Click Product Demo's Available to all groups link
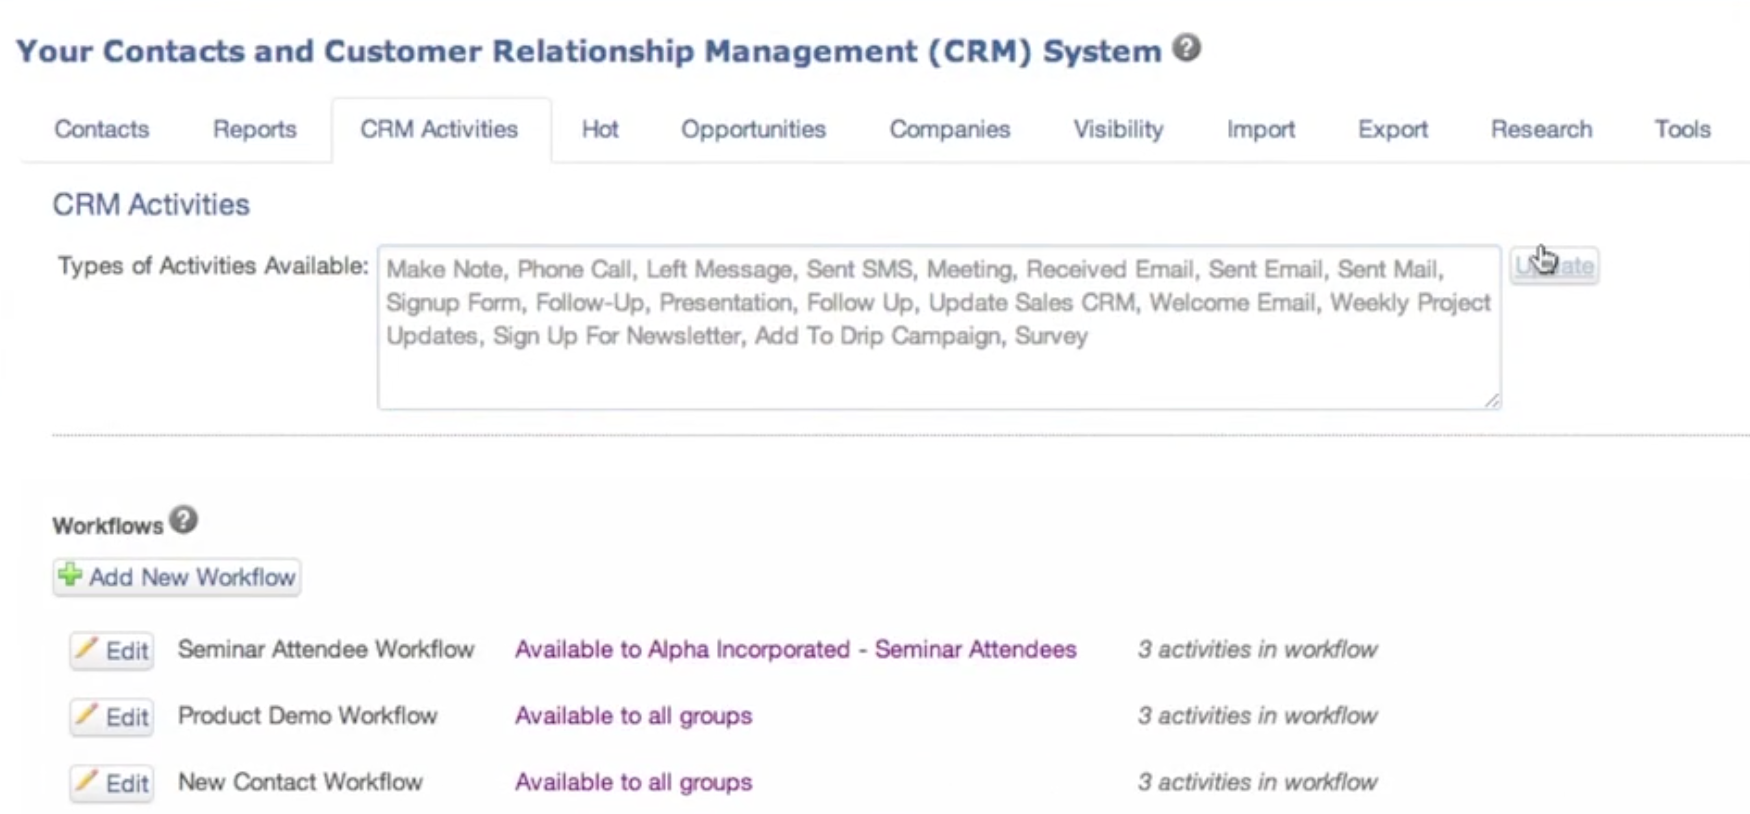The width and height of the screenshot is (1750, 814). click(633, 716)
